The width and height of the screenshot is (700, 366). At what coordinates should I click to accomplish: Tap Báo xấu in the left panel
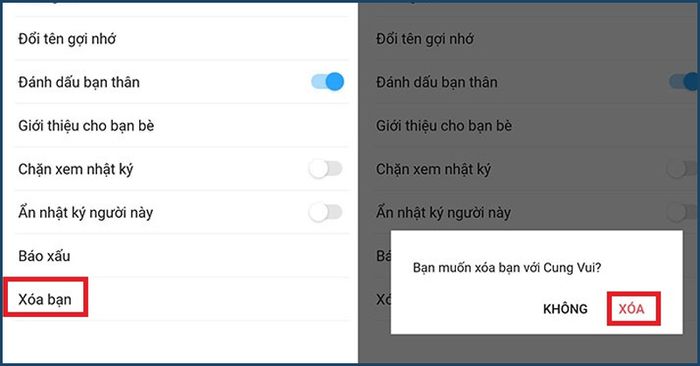(182, 256)
